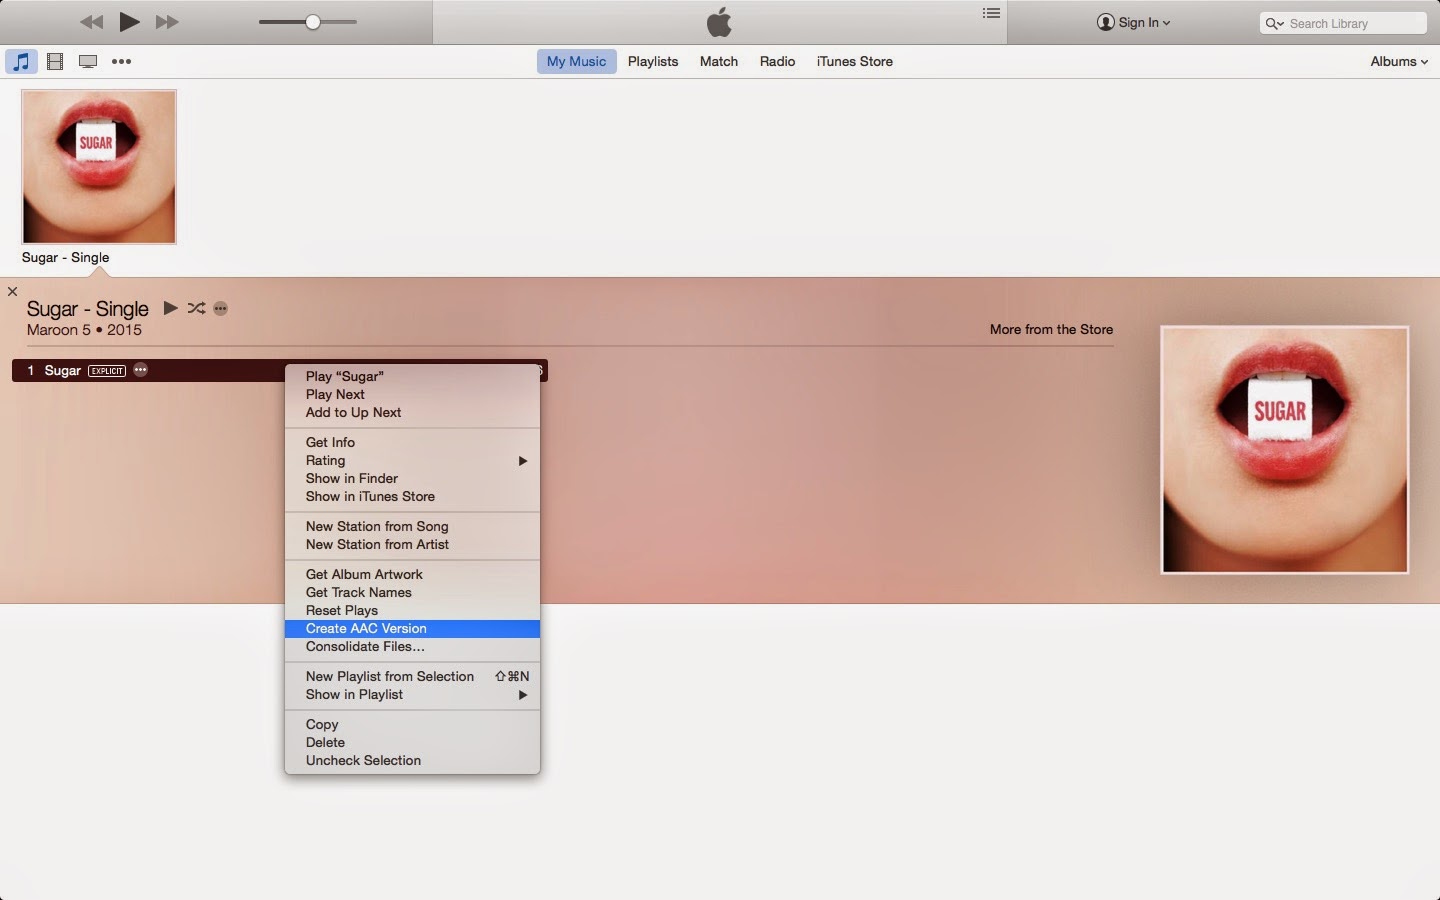Open more media kinds ellipsis

coord(122,62)
